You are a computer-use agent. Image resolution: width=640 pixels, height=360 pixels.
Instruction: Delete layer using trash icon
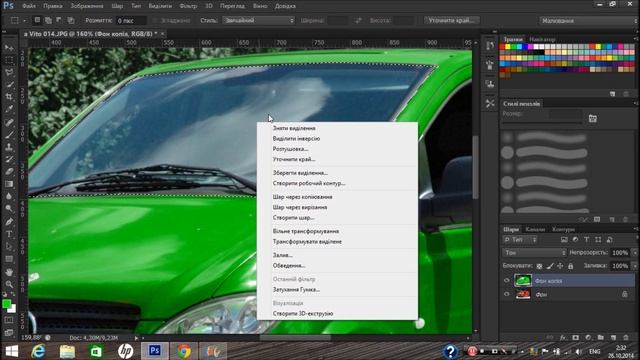626,338
